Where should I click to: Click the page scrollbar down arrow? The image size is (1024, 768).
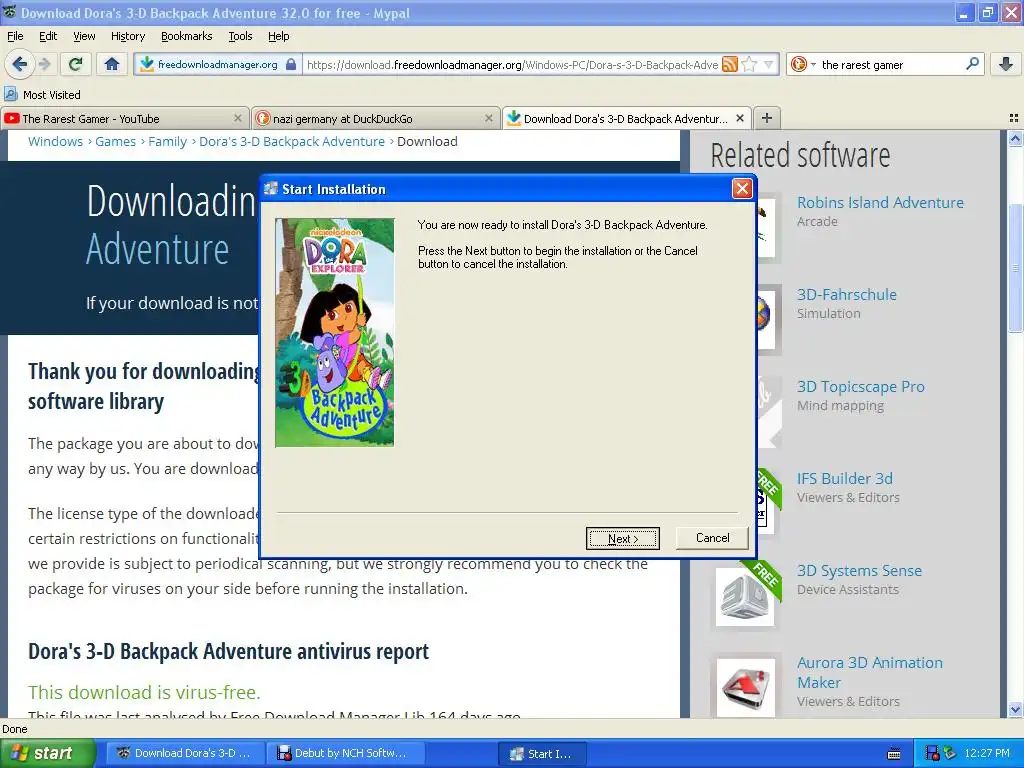click(1015, 709)
